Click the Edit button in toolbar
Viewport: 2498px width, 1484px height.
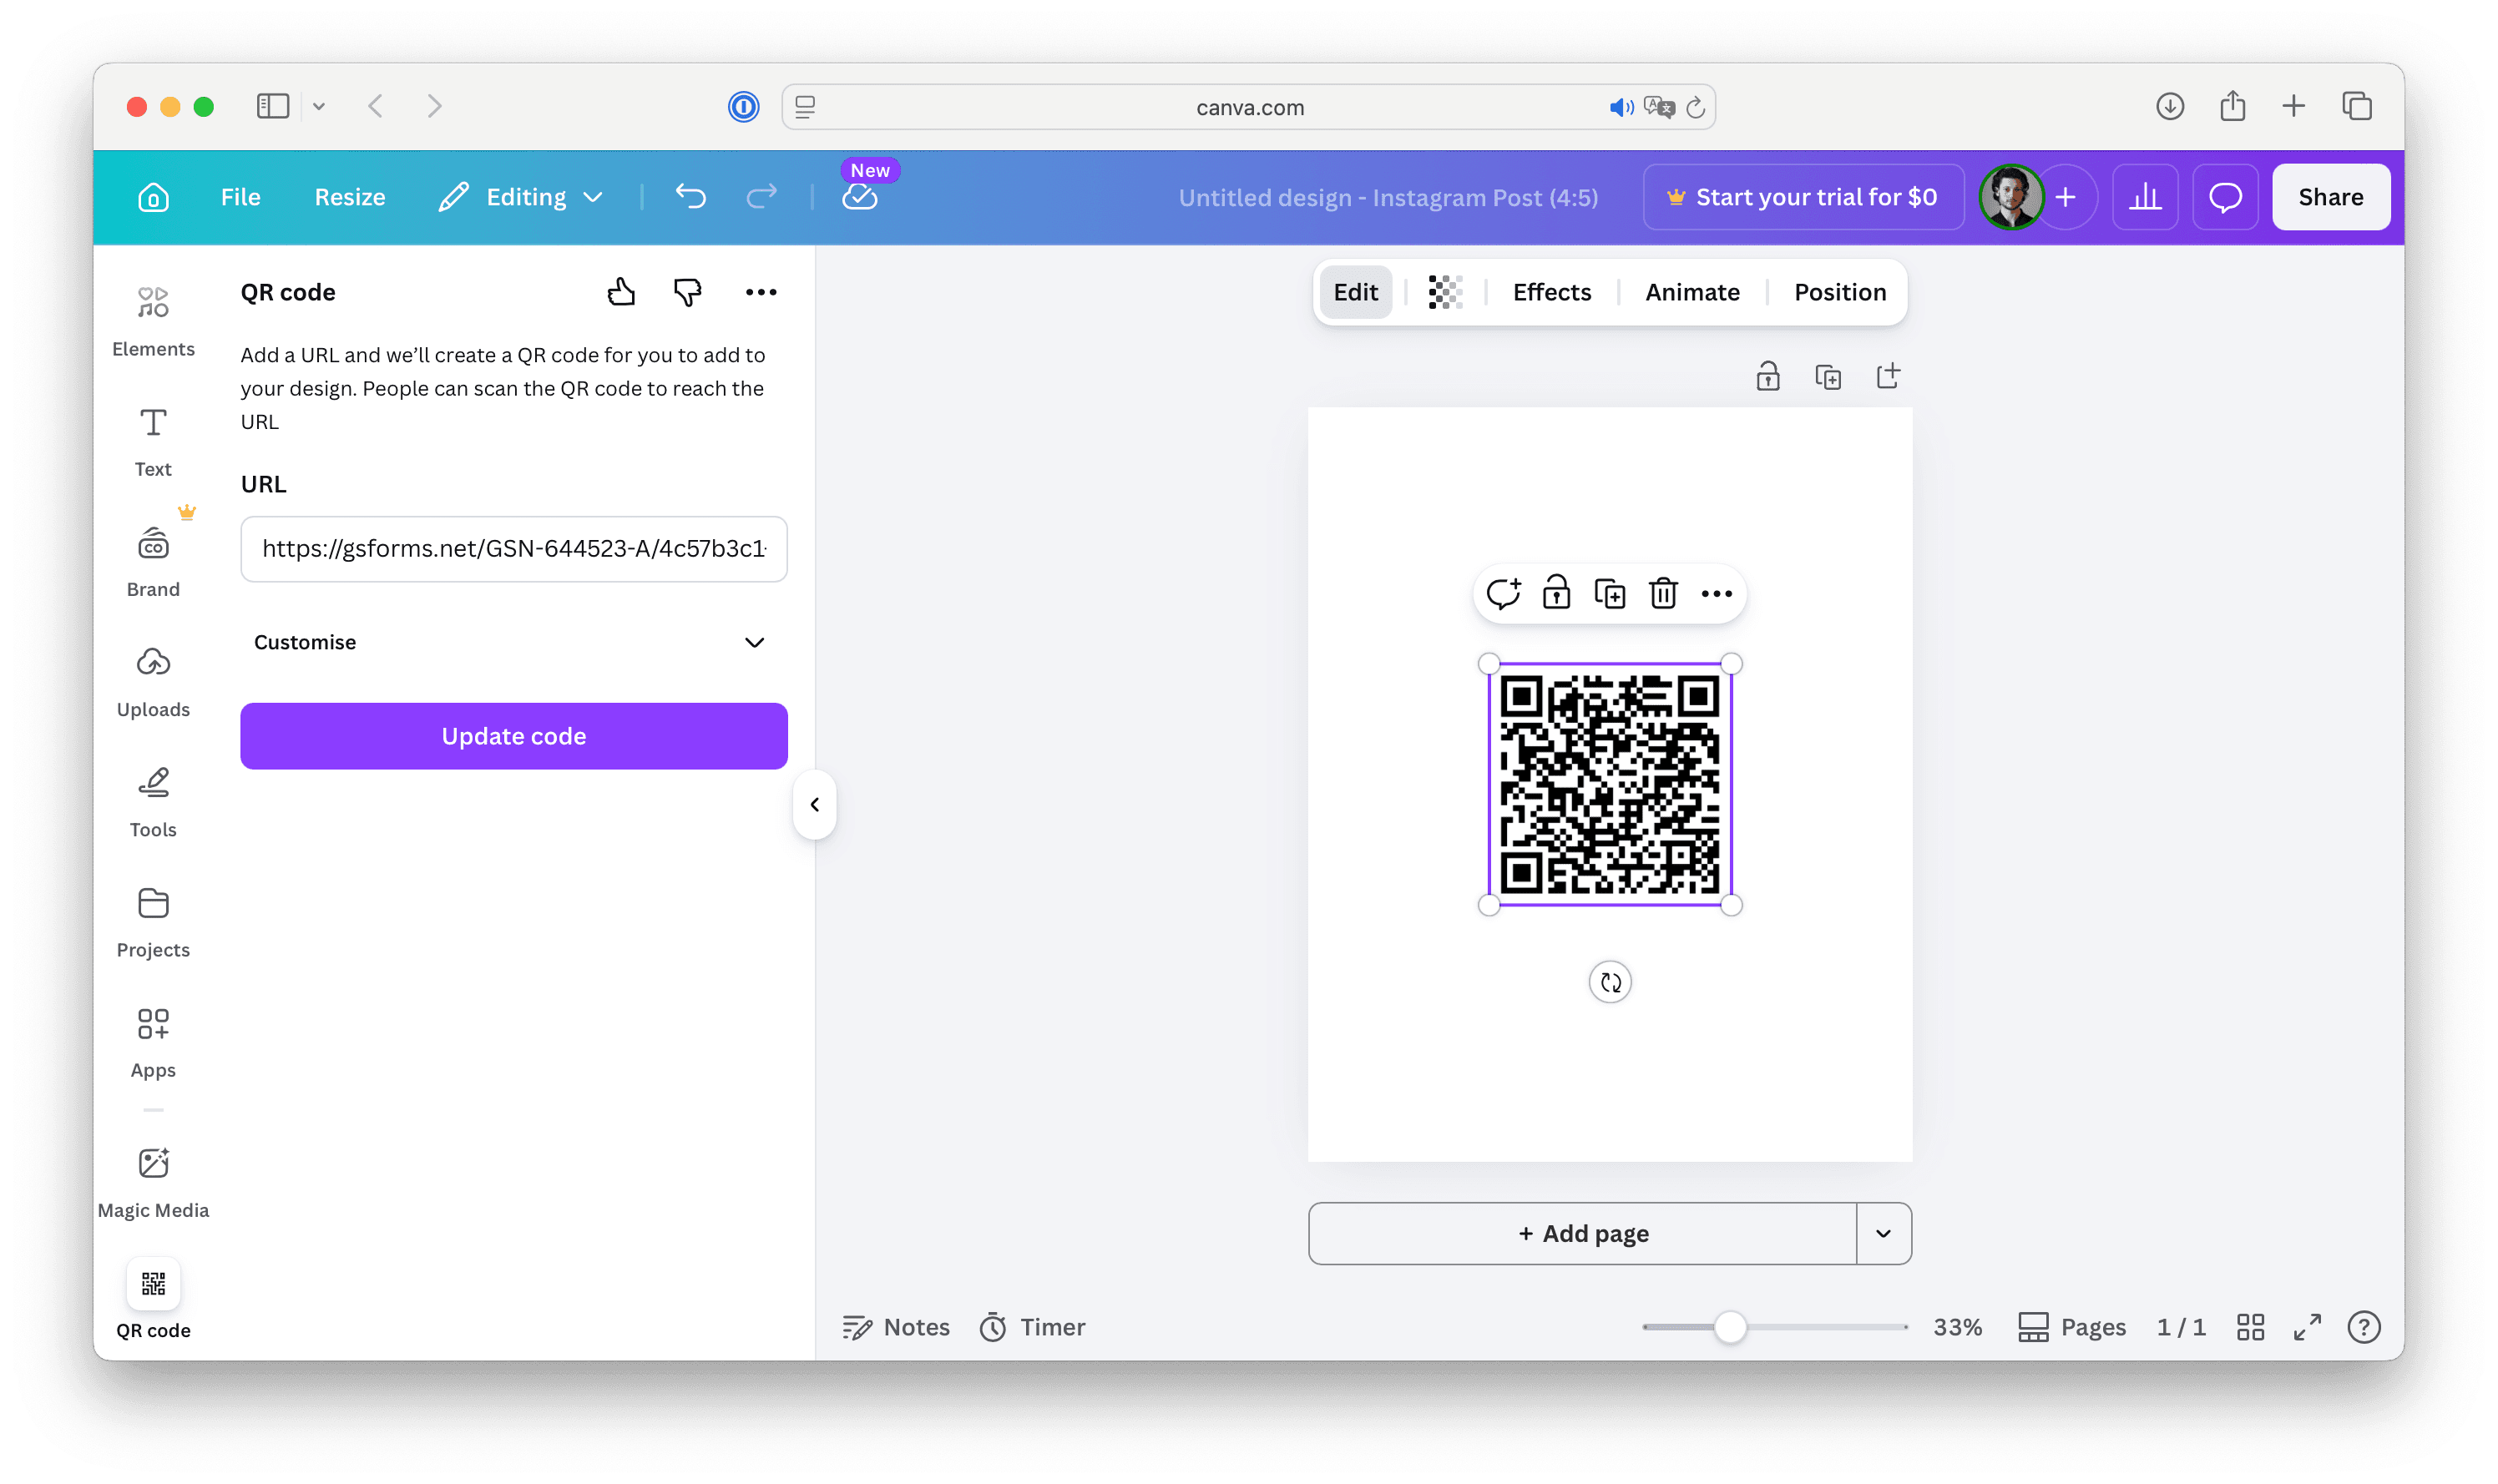pos(1355,292)
